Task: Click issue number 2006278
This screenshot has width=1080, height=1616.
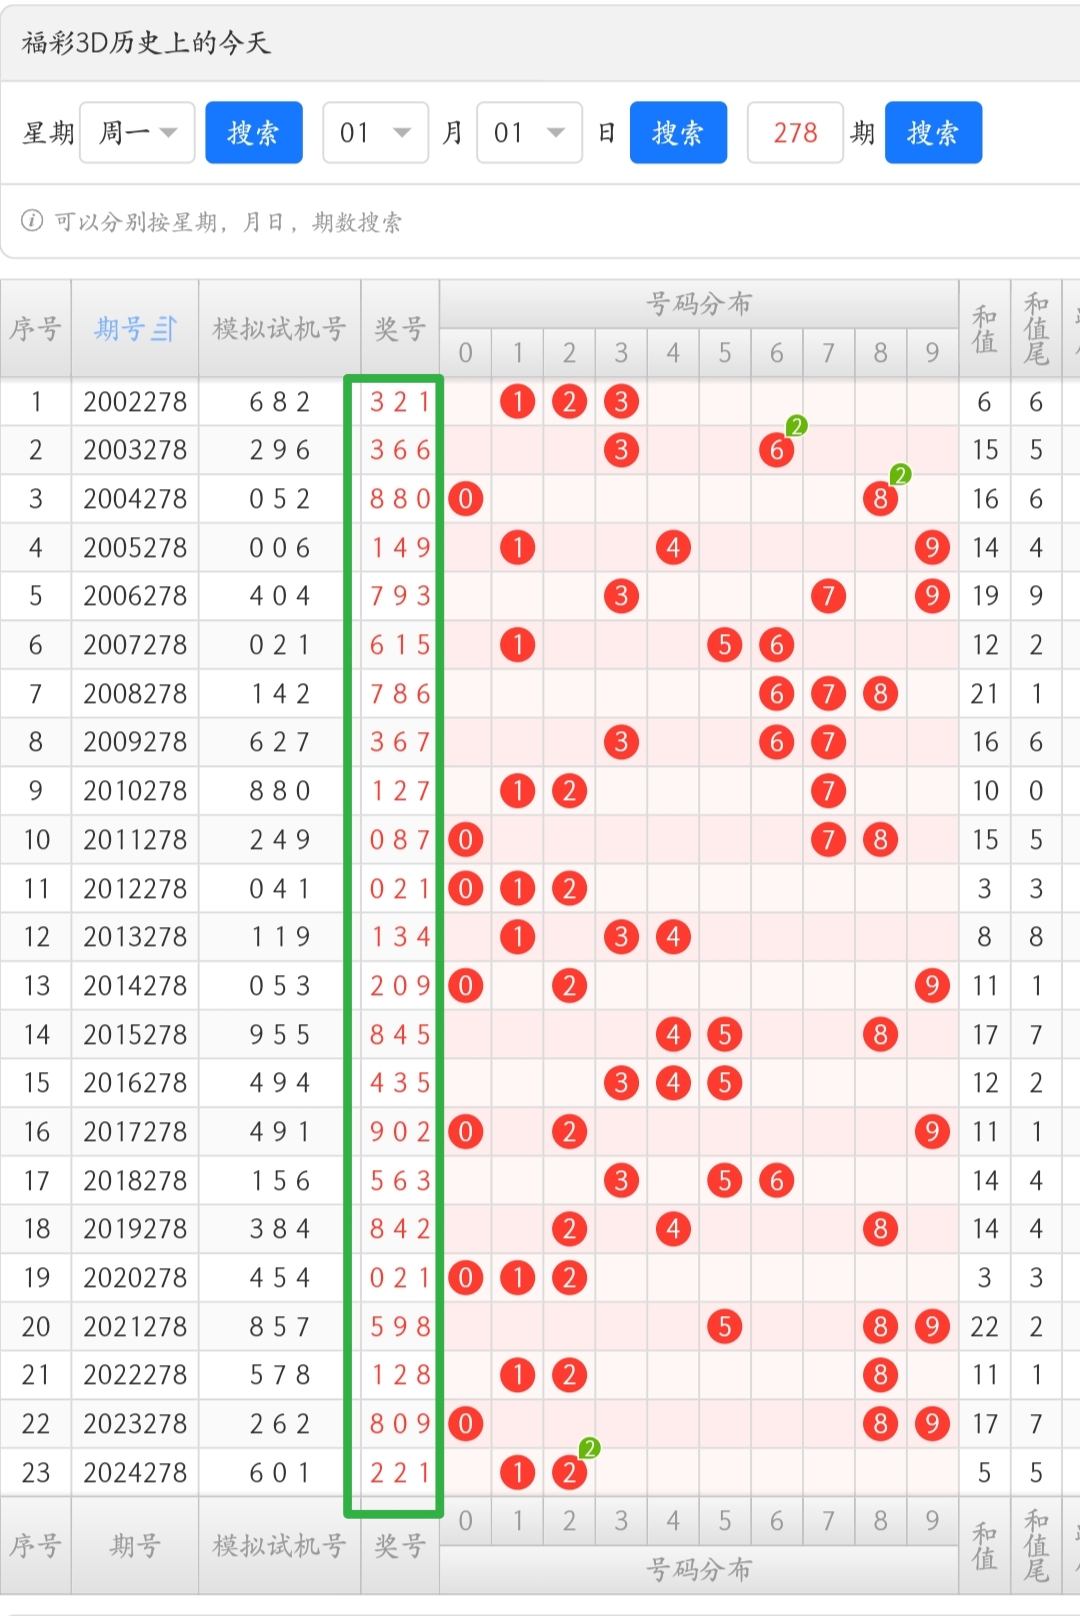Action: [x=135, y=596]
